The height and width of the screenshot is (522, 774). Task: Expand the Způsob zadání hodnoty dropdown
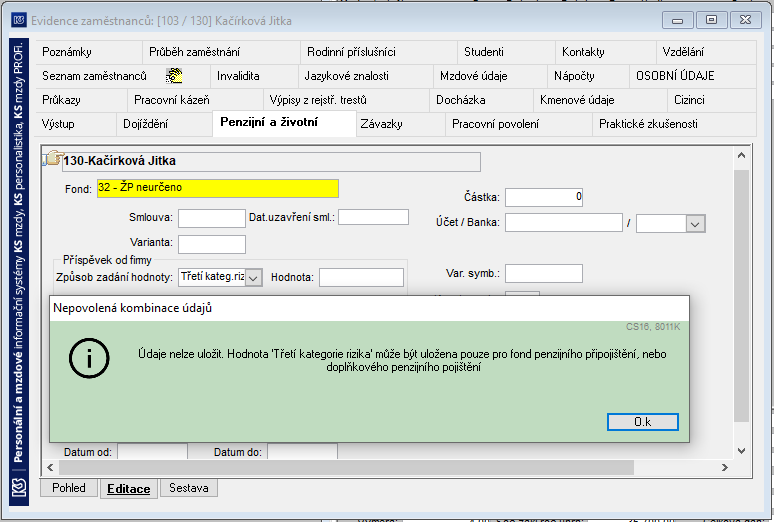pos(253,278)
